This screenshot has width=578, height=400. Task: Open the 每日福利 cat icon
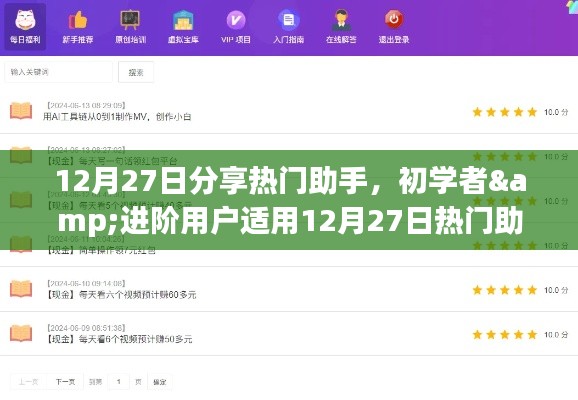coord(25,20)
